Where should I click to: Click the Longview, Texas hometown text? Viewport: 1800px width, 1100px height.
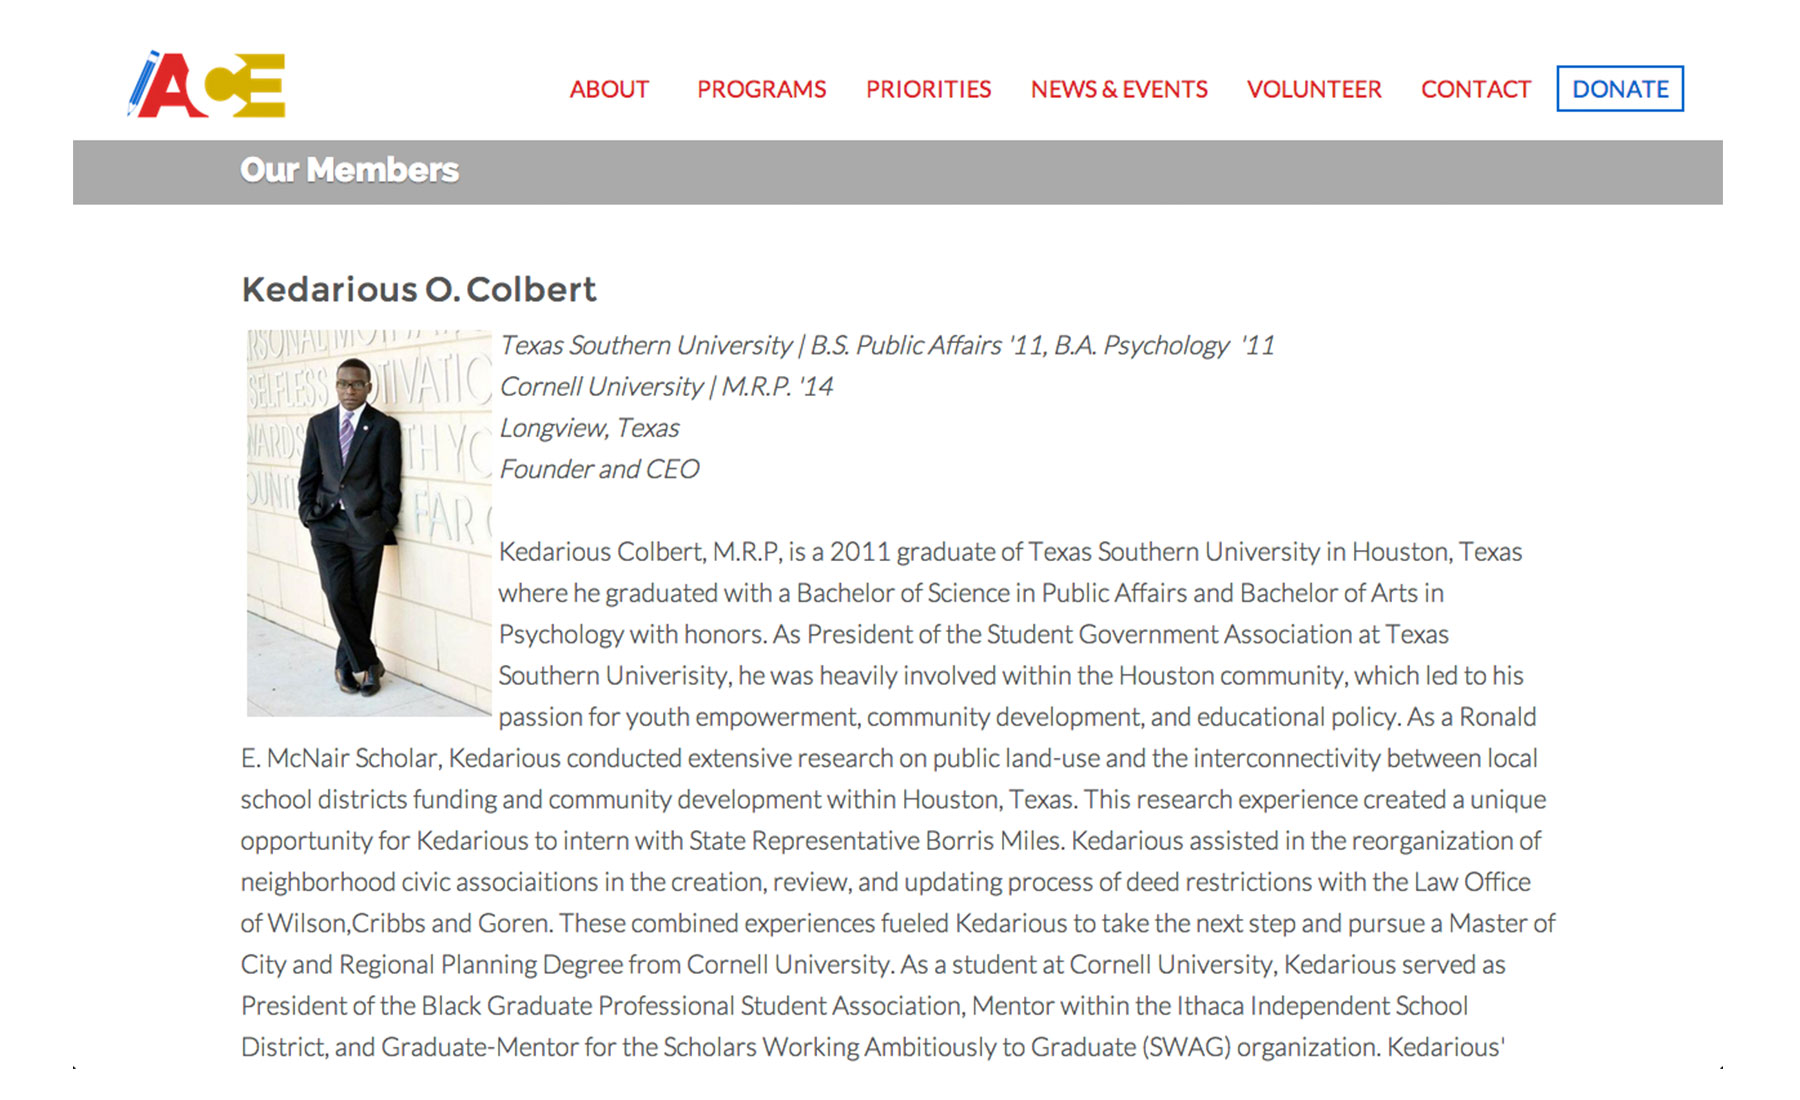tap(589, 429)
